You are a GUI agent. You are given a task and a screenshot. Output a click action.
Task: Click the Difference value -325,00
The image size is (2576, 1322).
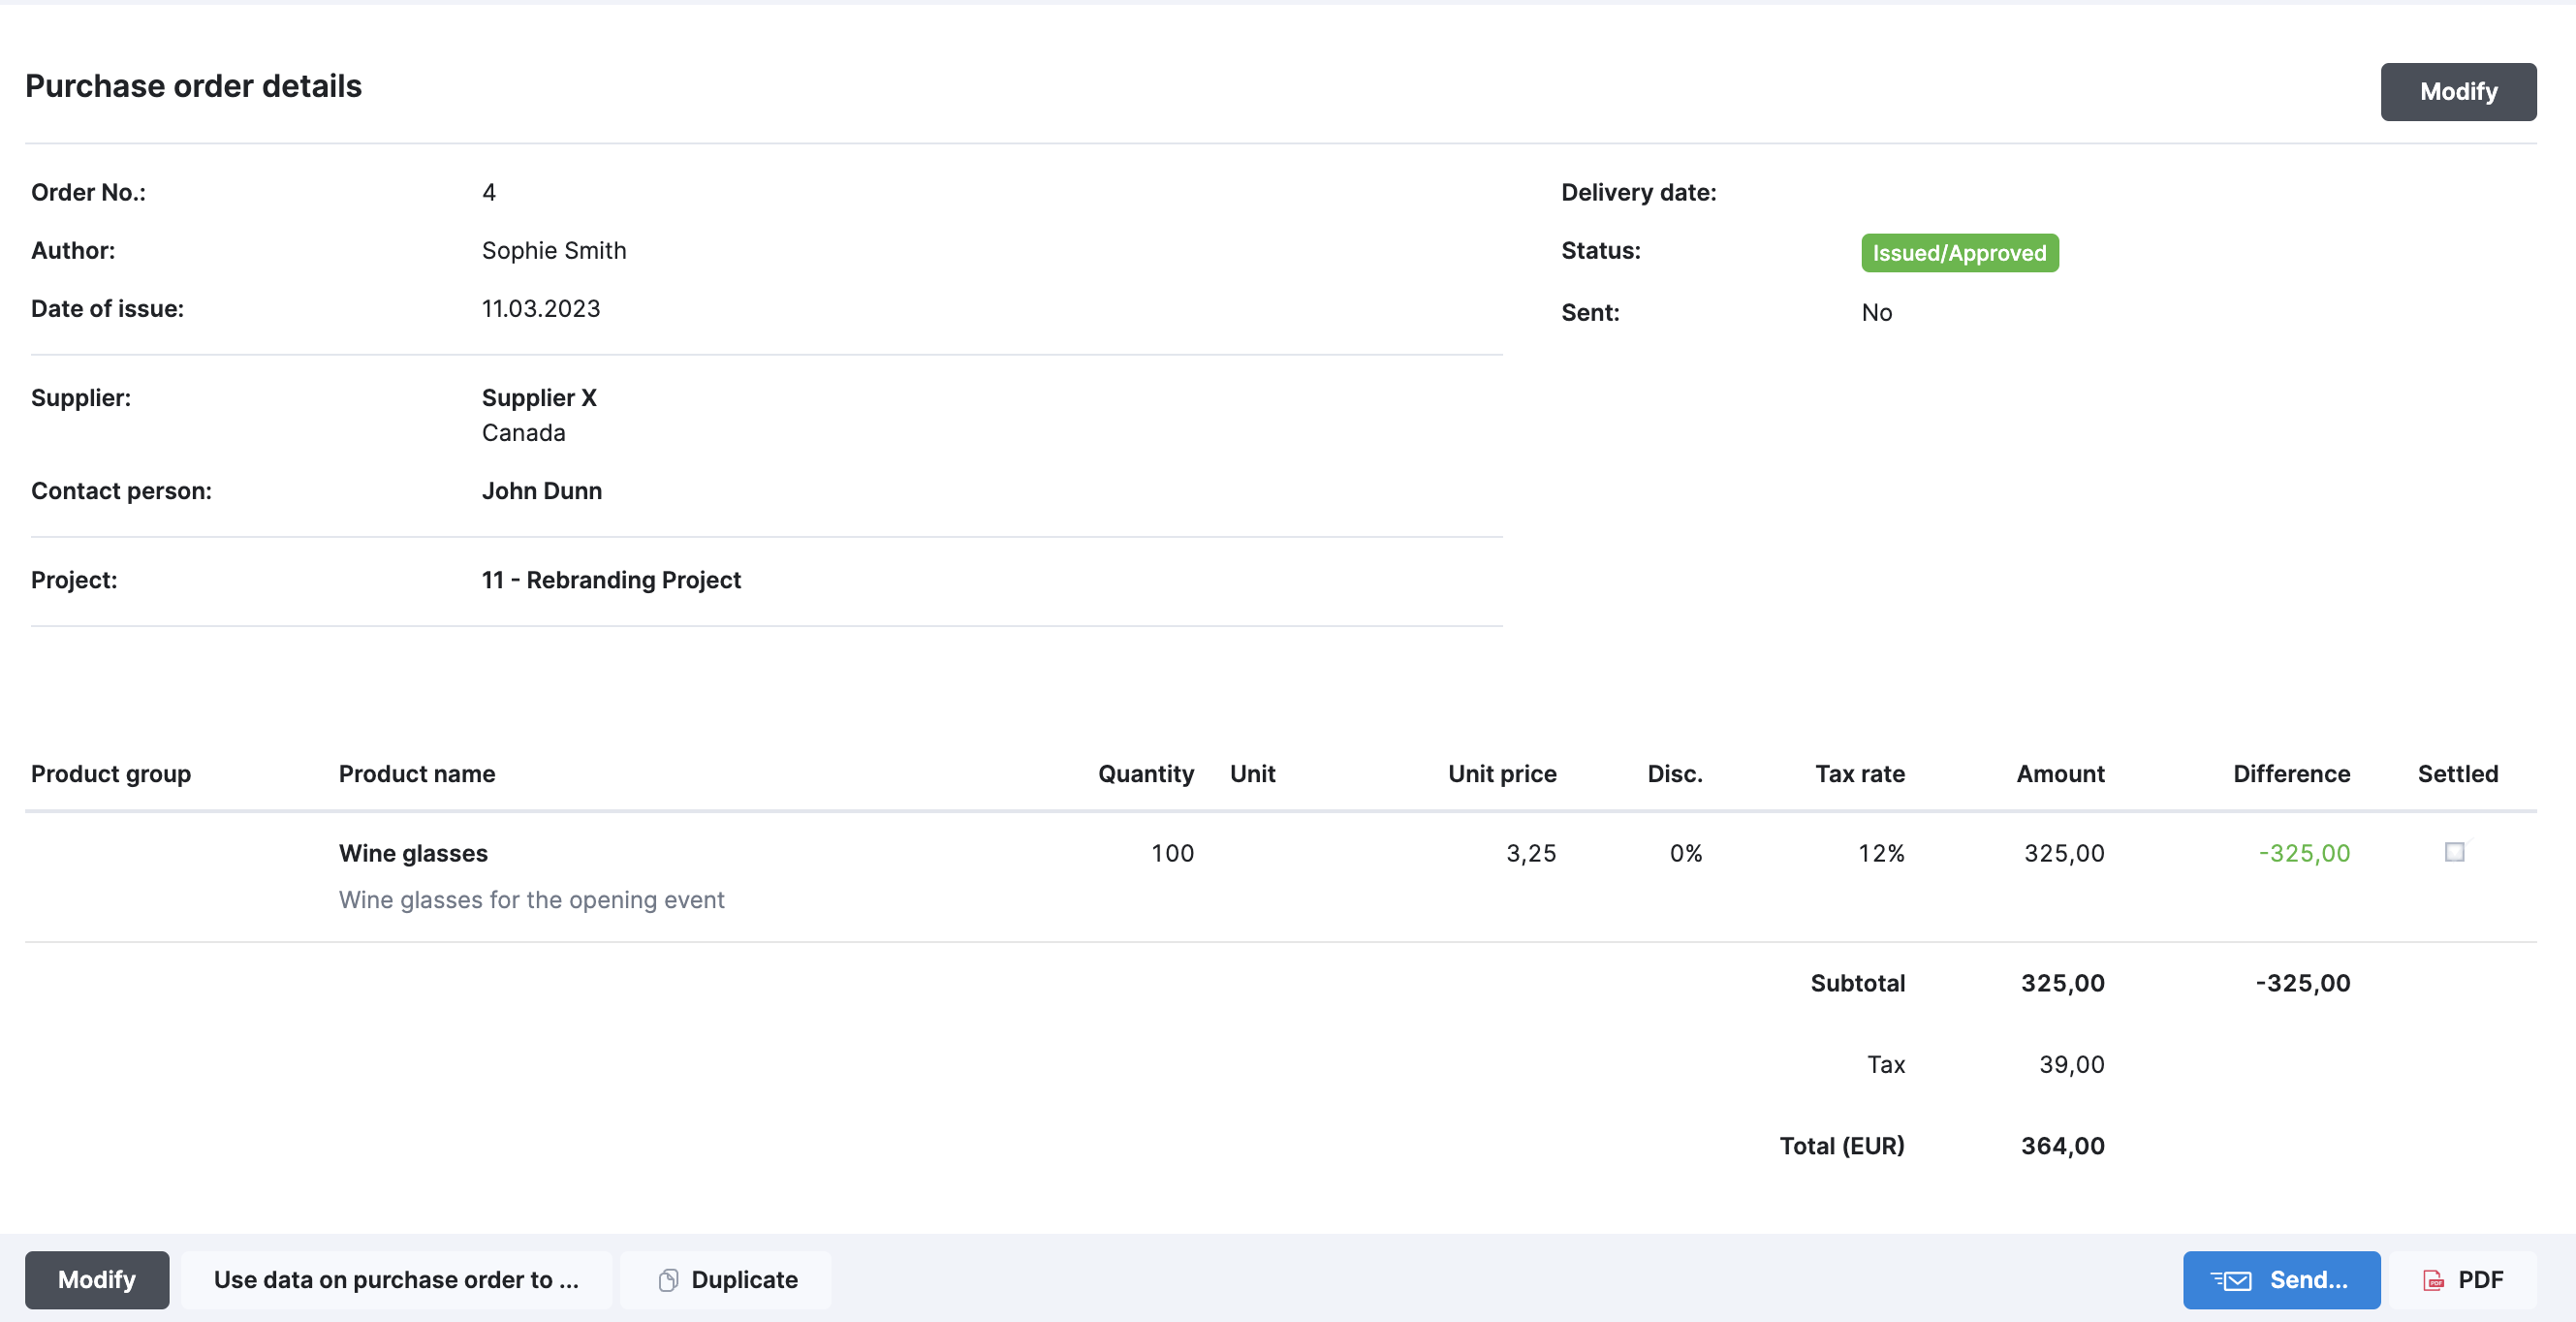(x=2303, y=853)
